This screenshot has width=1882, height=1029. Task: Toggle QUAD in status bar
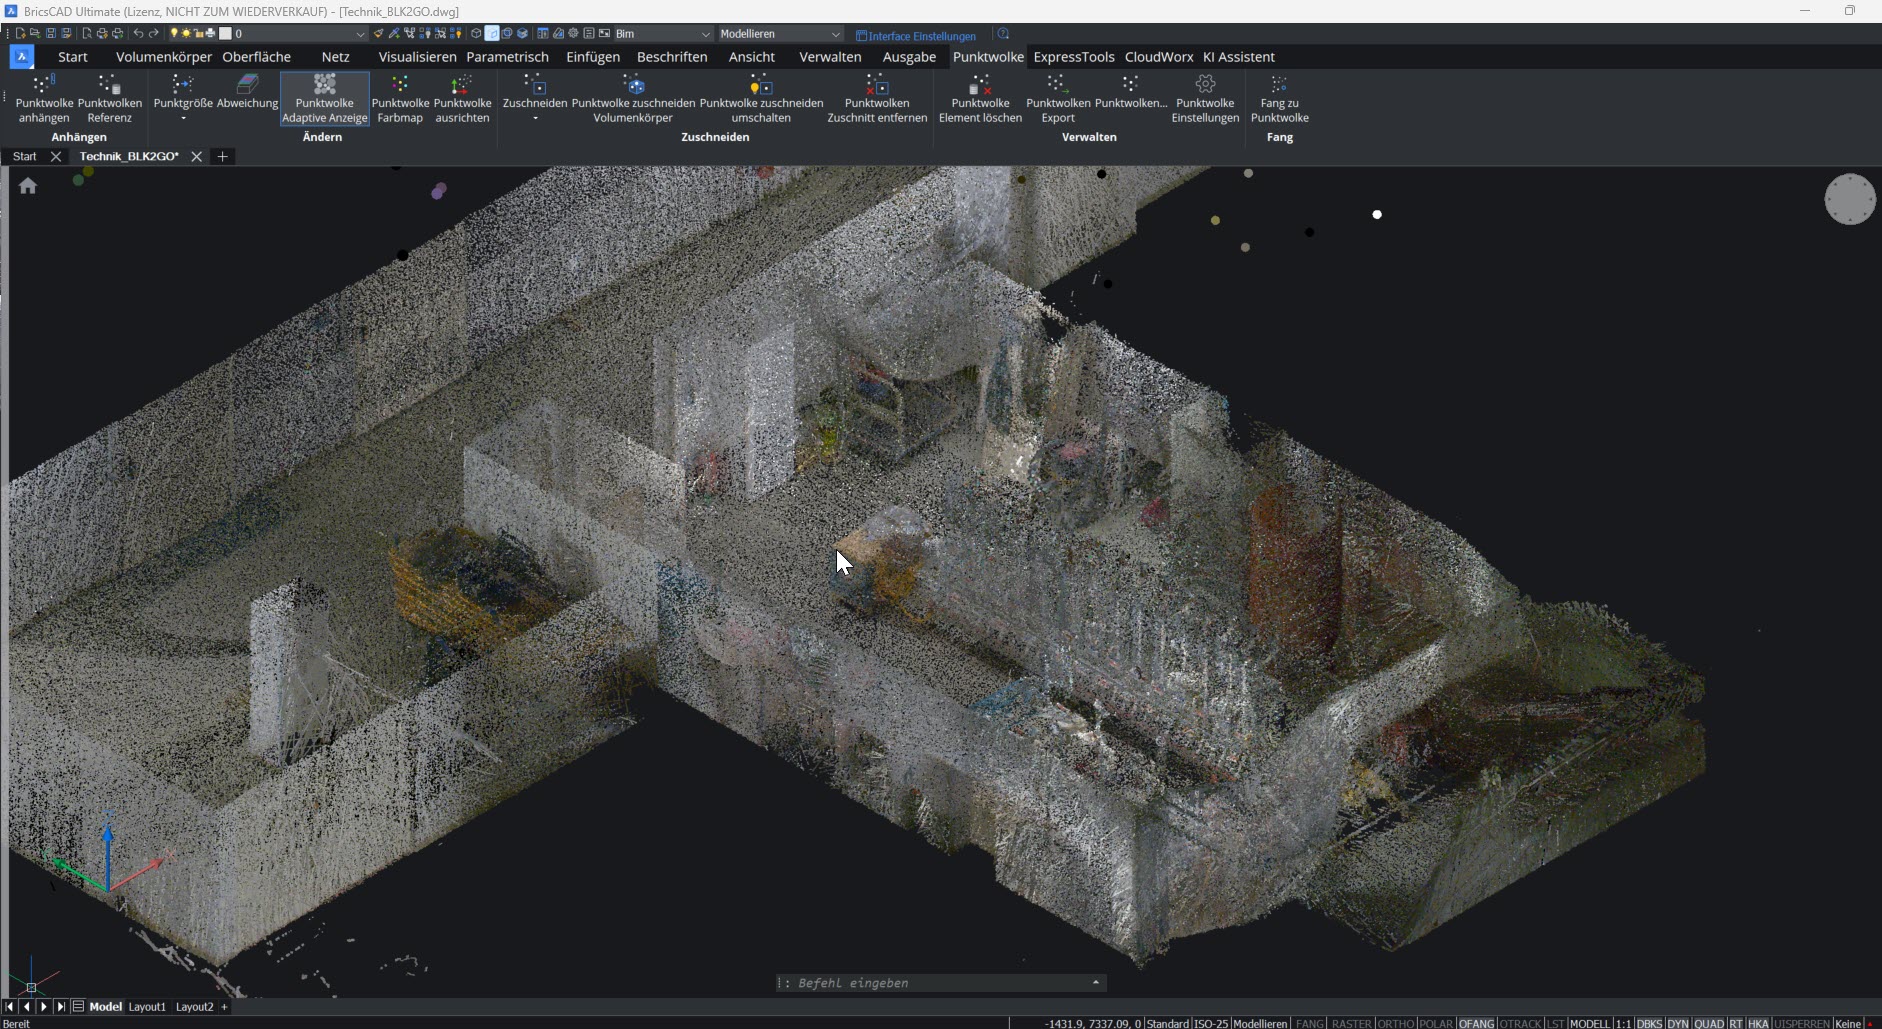pos(1709,1023)
